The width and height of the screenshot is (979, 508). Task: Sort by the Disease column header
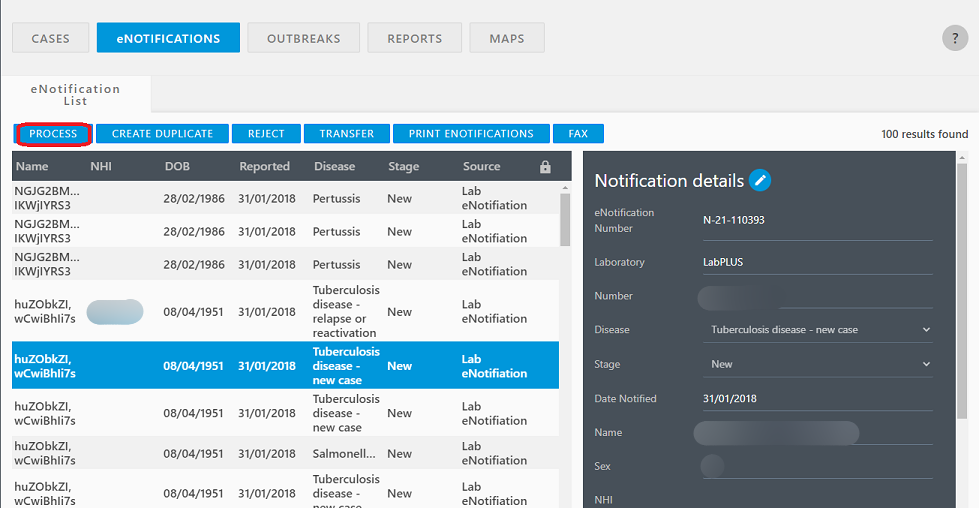coord(335,167)
